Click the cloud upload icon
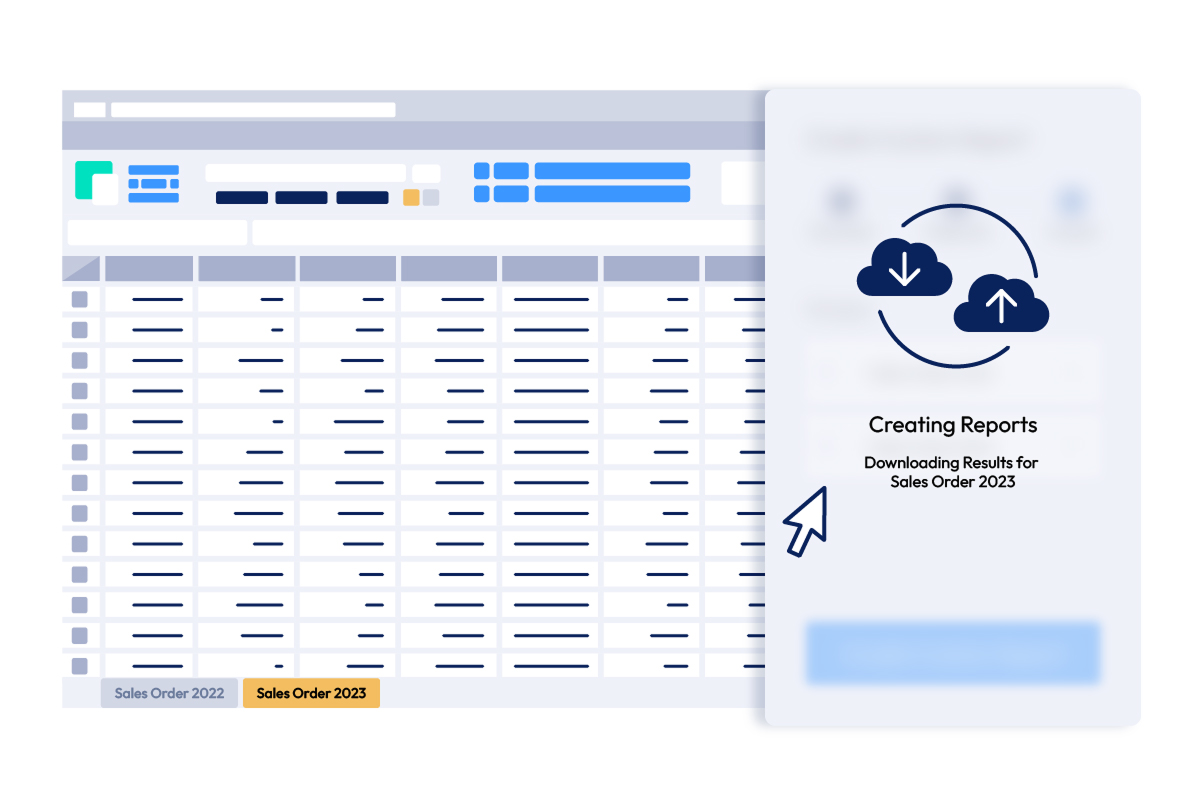Screen dimensions: 1201x801 [x=1001, y=303]
